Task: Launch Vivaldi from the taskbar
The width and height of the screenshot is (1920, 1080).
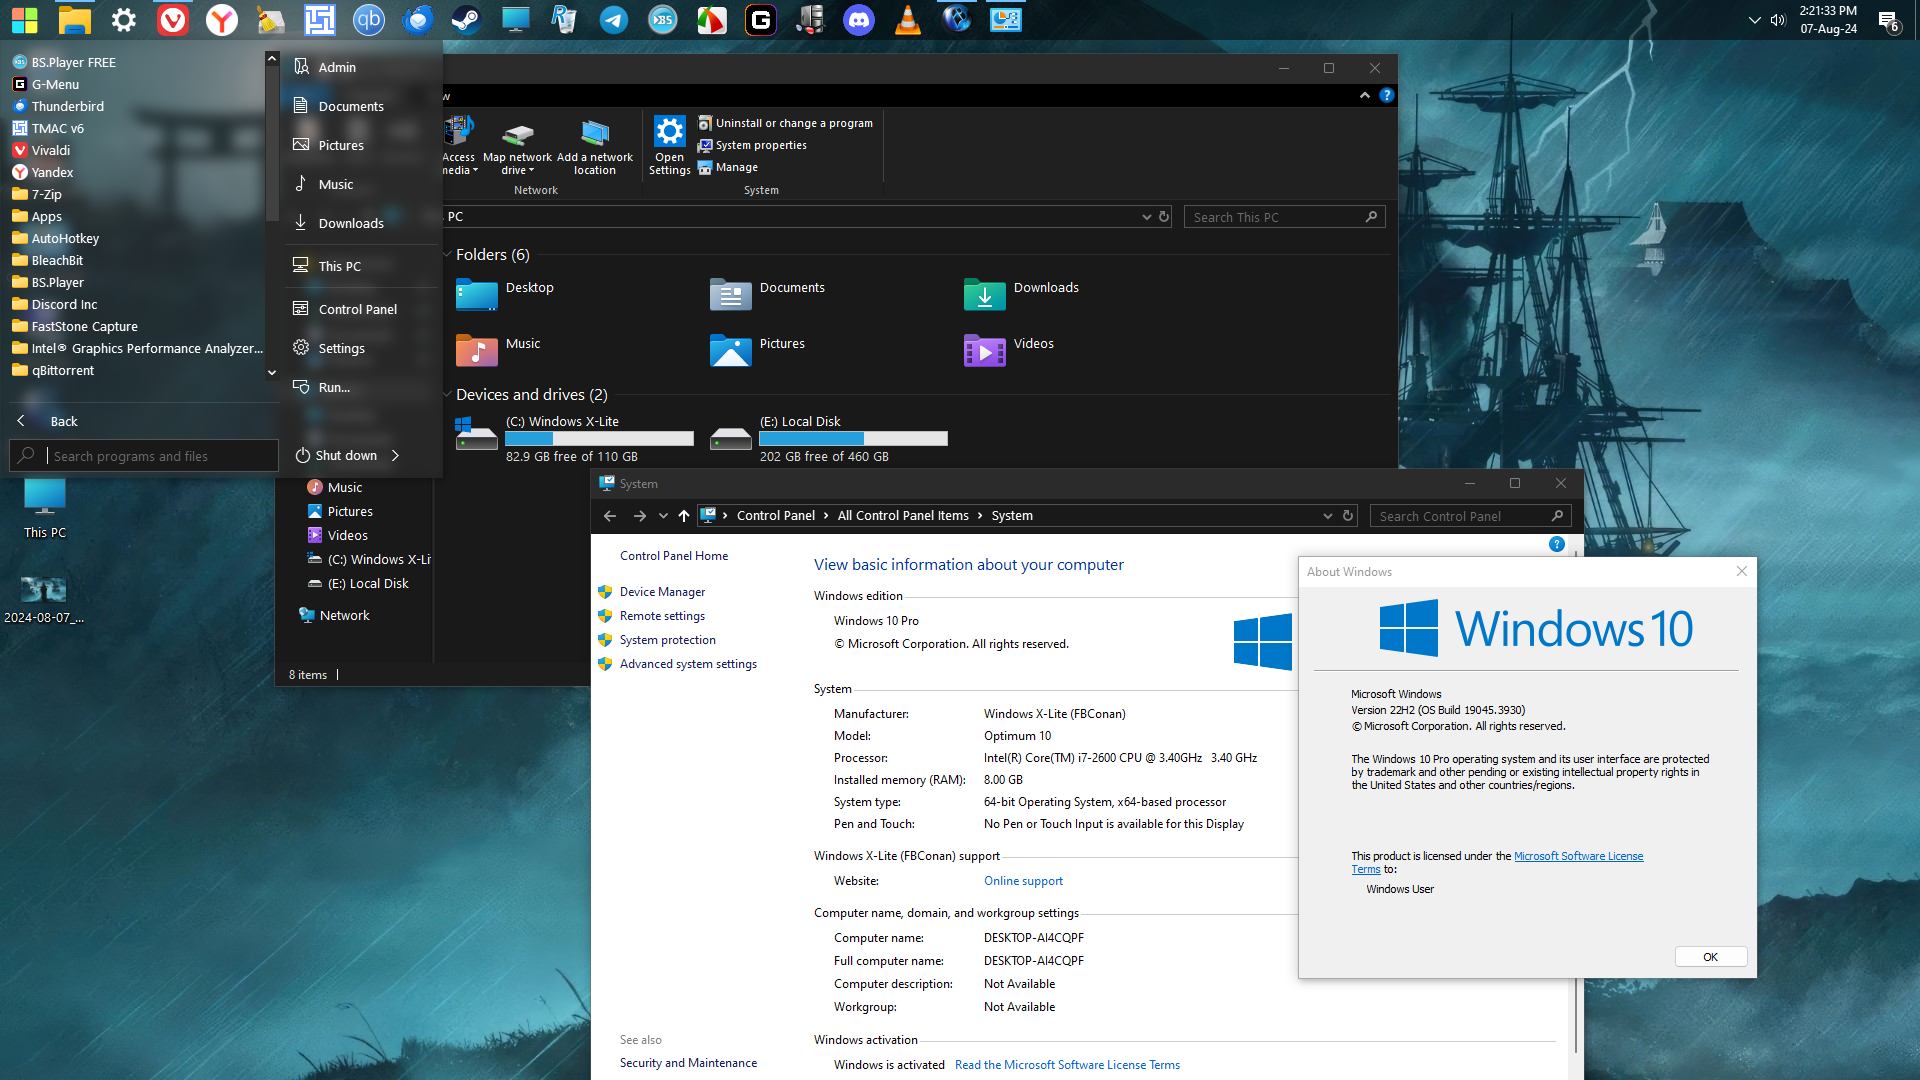Action: [x=173, y=19]
